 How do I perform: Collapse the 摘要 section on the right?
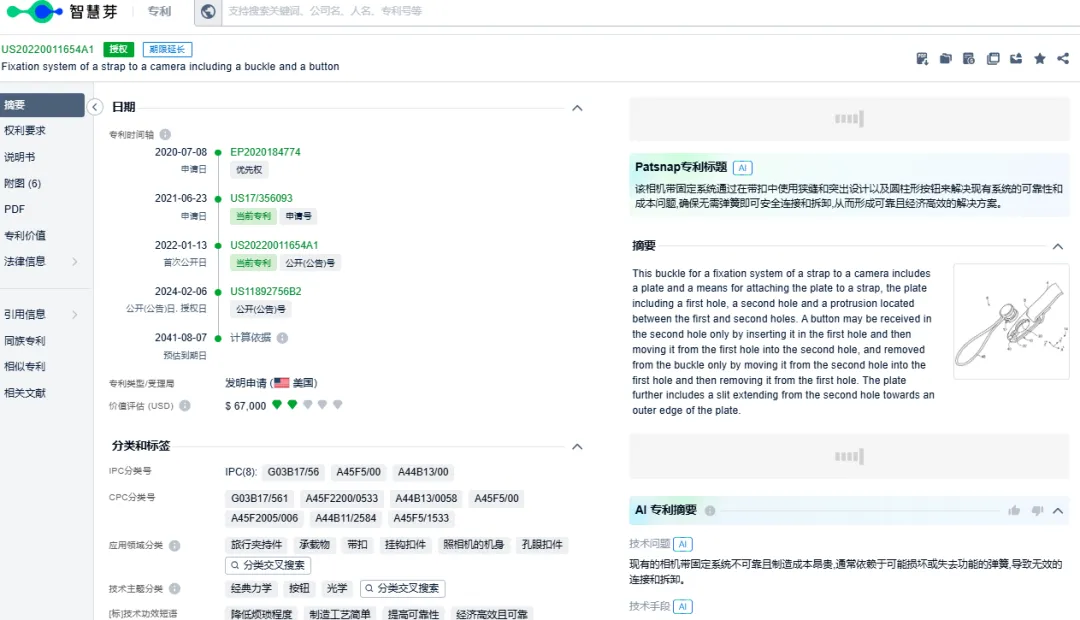1058,247
